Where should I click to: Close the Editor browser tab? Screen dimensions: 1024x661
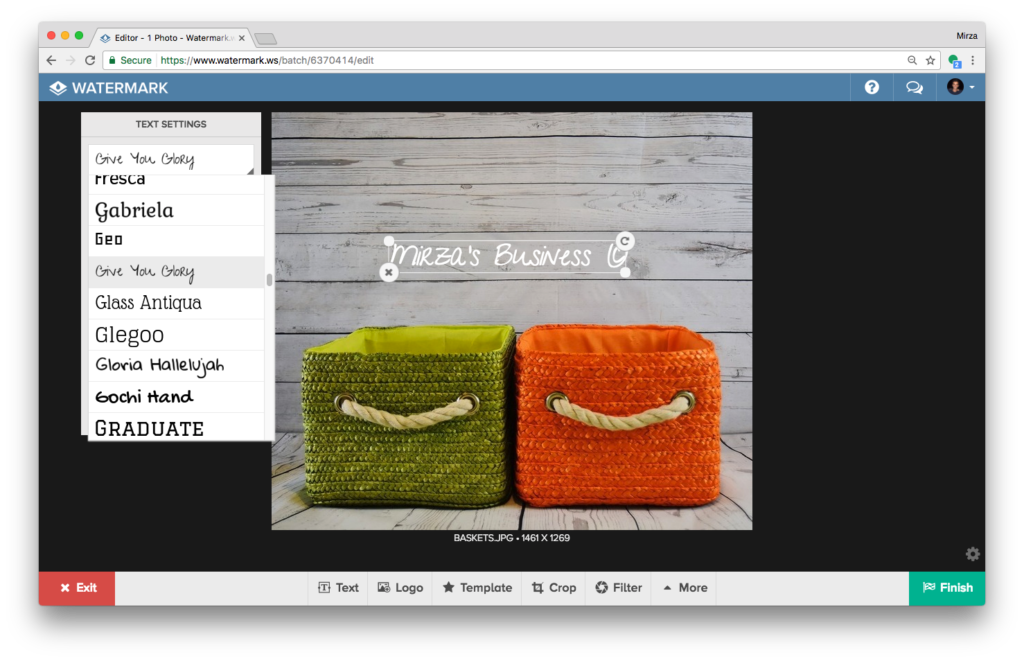click(x=242, y=38)
